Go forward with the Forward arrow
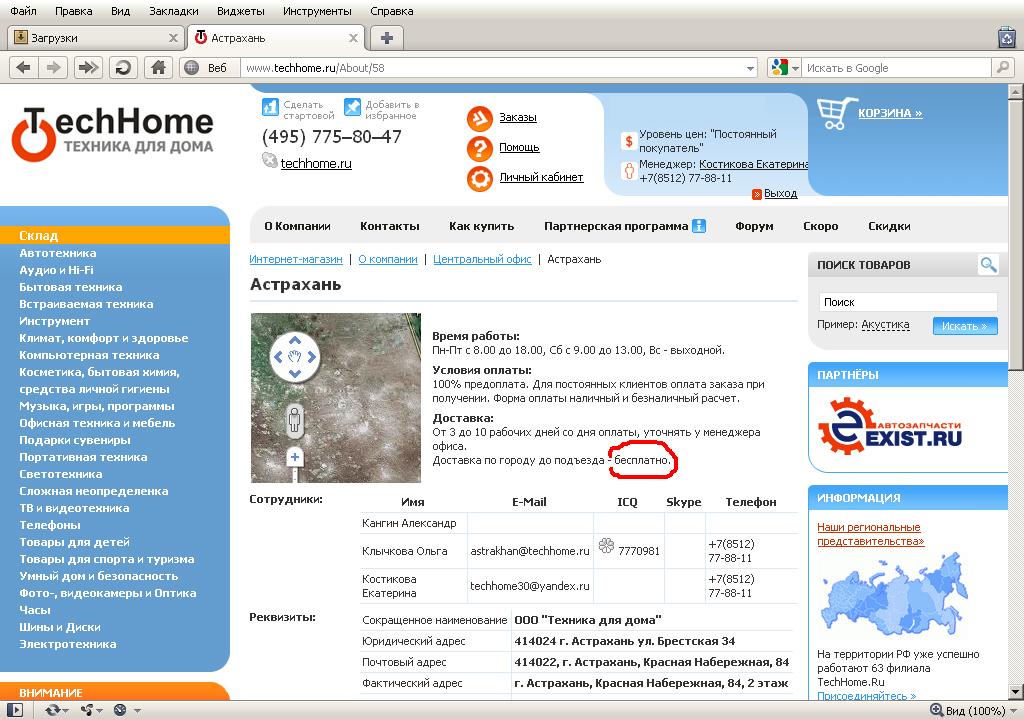Screen dimensions: 1024x719 coord(54,67)
